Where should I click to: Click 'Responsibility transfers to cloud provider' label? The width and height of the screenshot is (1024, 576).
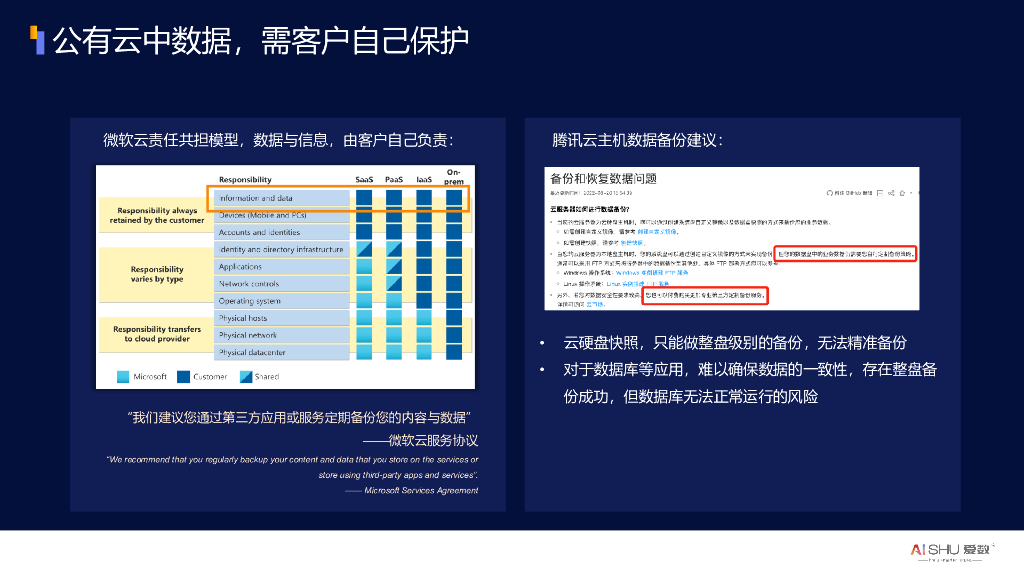157,334
